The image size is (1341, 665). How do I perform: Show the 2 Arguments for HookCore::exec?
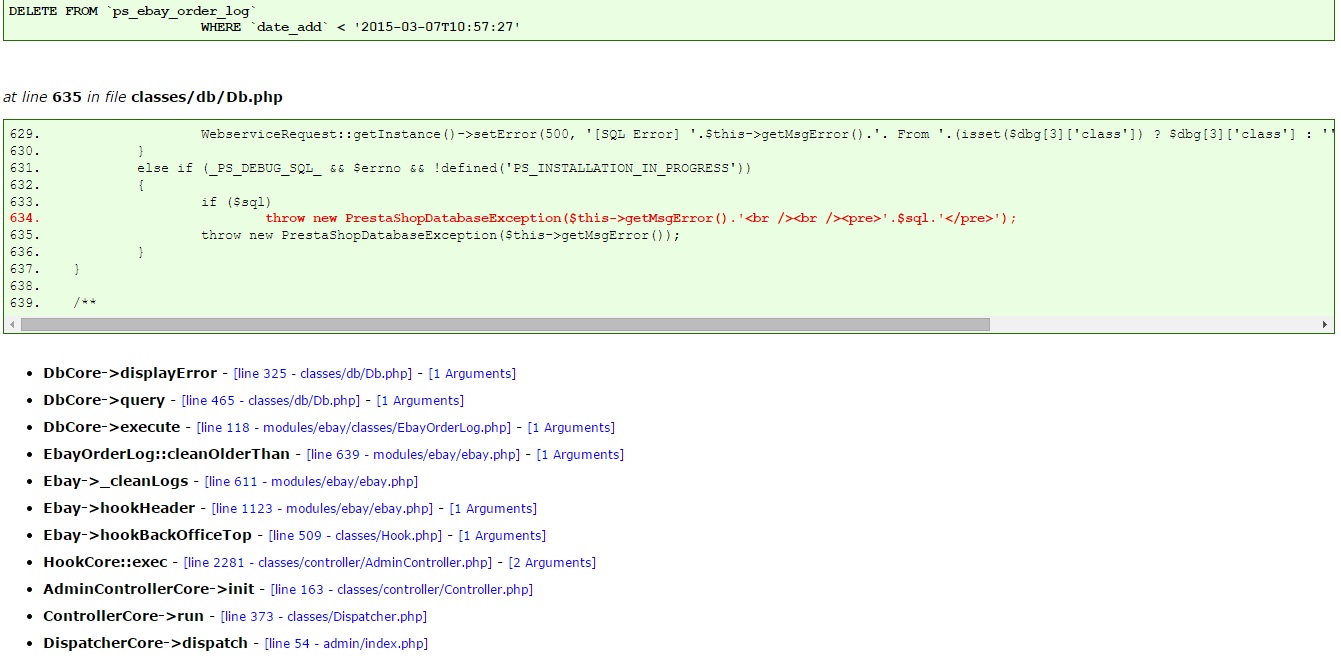coord(552,563)
